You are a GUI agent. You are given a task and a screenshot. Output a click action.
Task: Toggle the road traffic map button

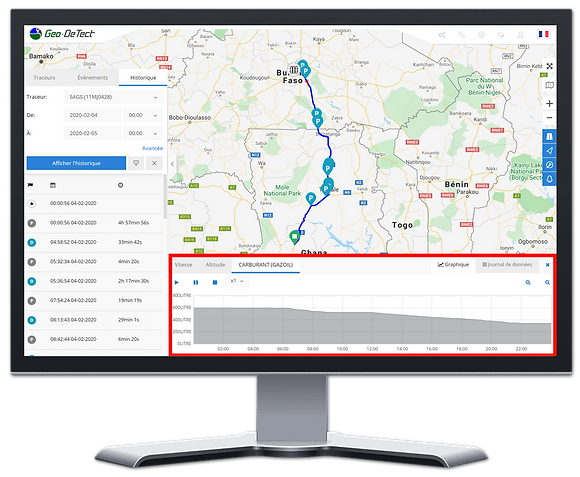550,136
